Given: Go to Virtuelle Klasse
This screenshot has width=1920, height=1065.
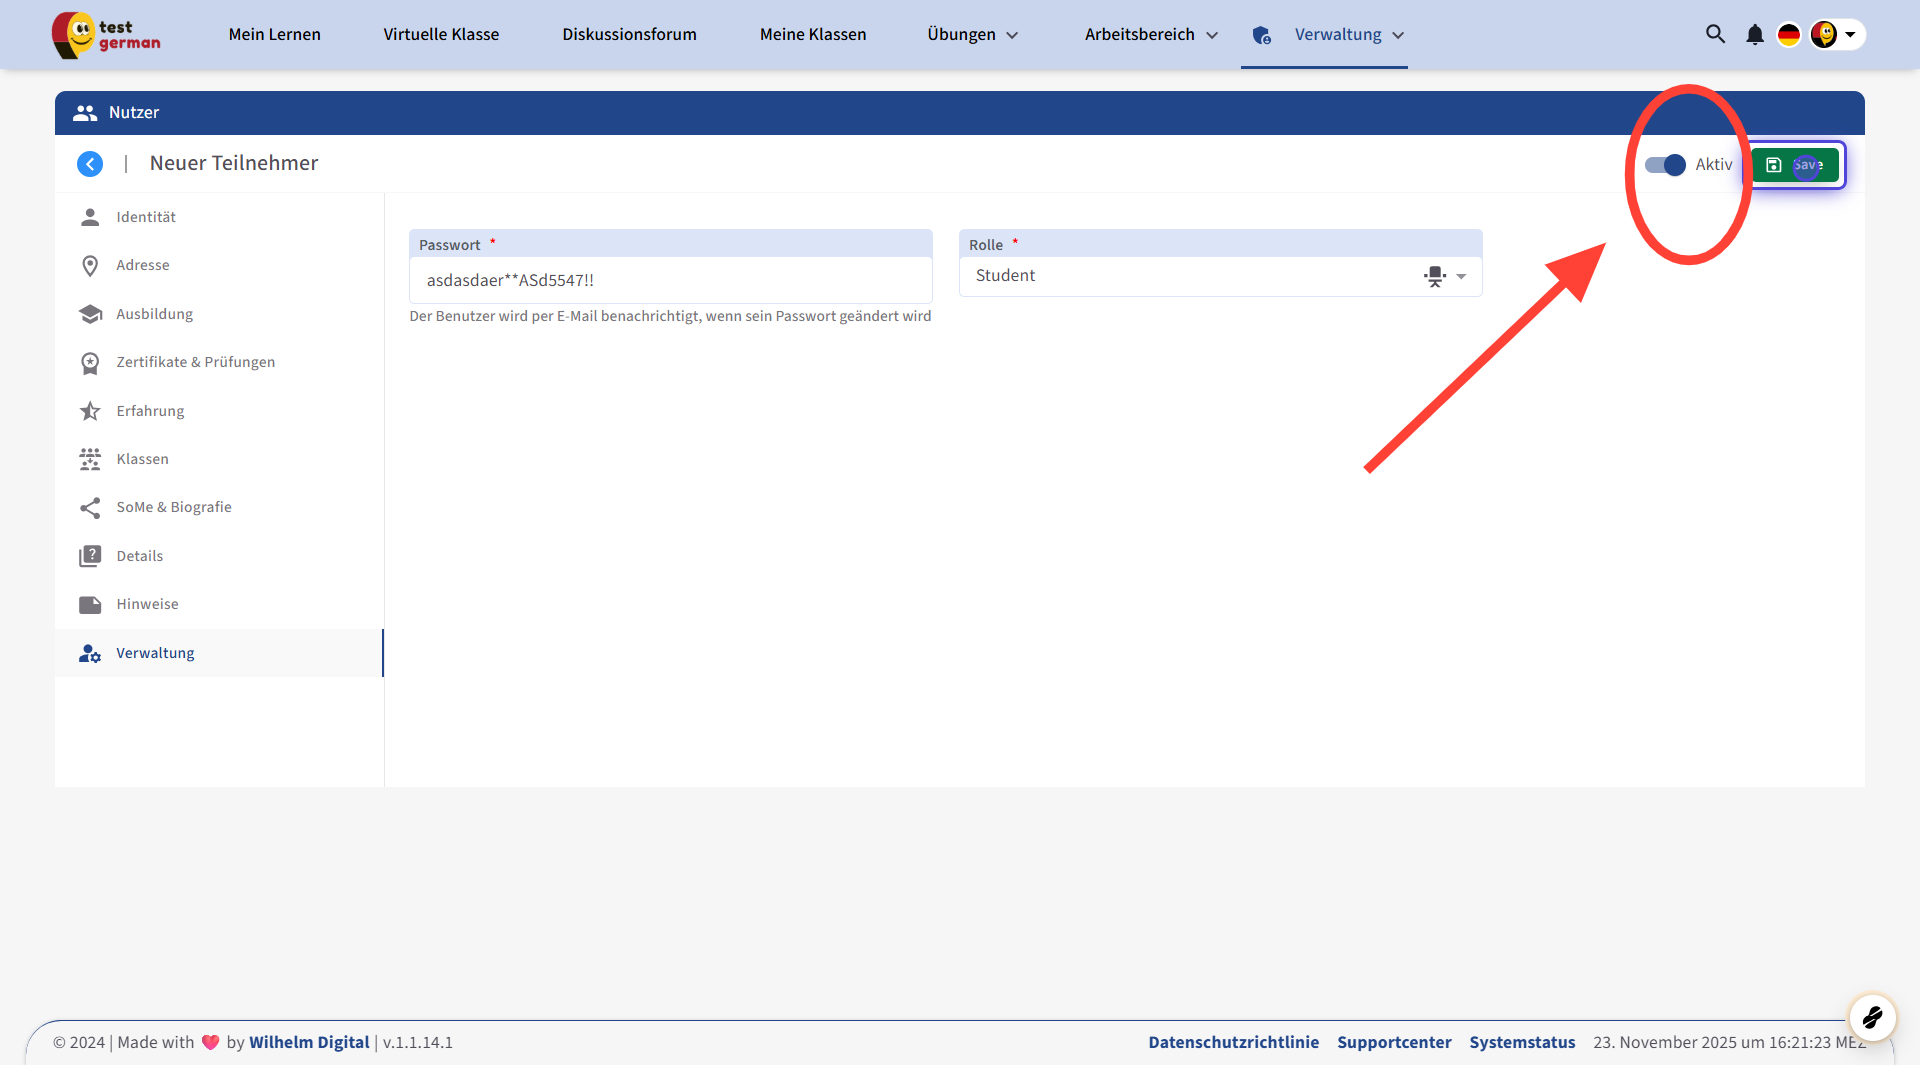Looking at the screenshot, I should [441, 35].
